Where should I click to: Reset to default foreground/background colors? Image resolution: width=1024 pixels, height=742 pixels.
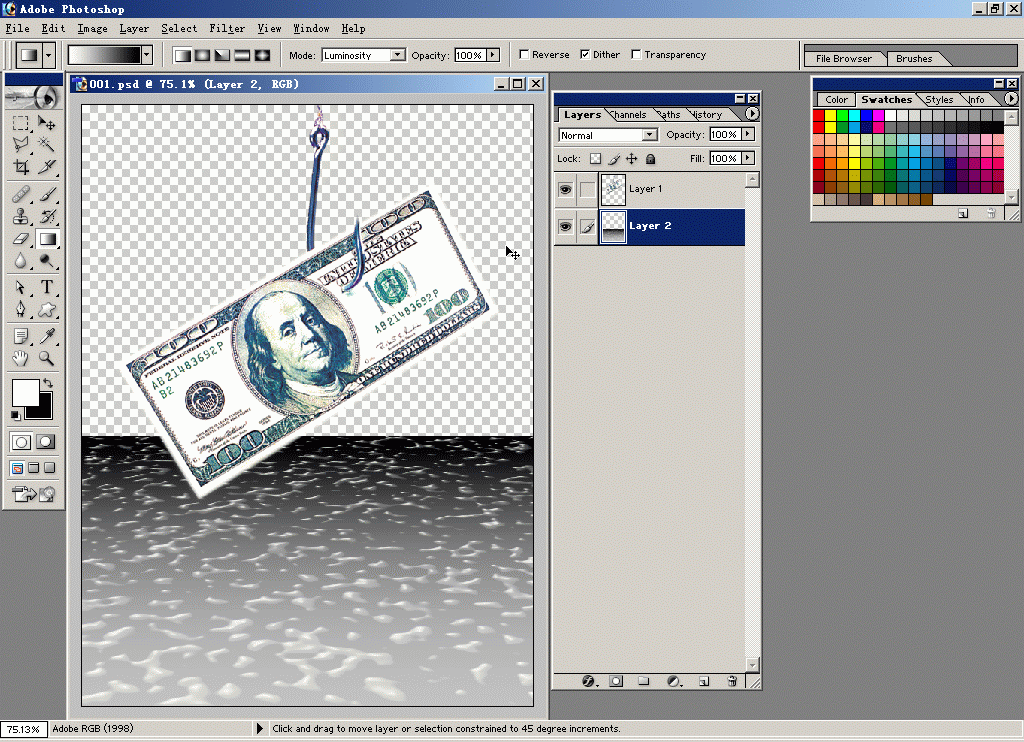click(x=16, y=415)
